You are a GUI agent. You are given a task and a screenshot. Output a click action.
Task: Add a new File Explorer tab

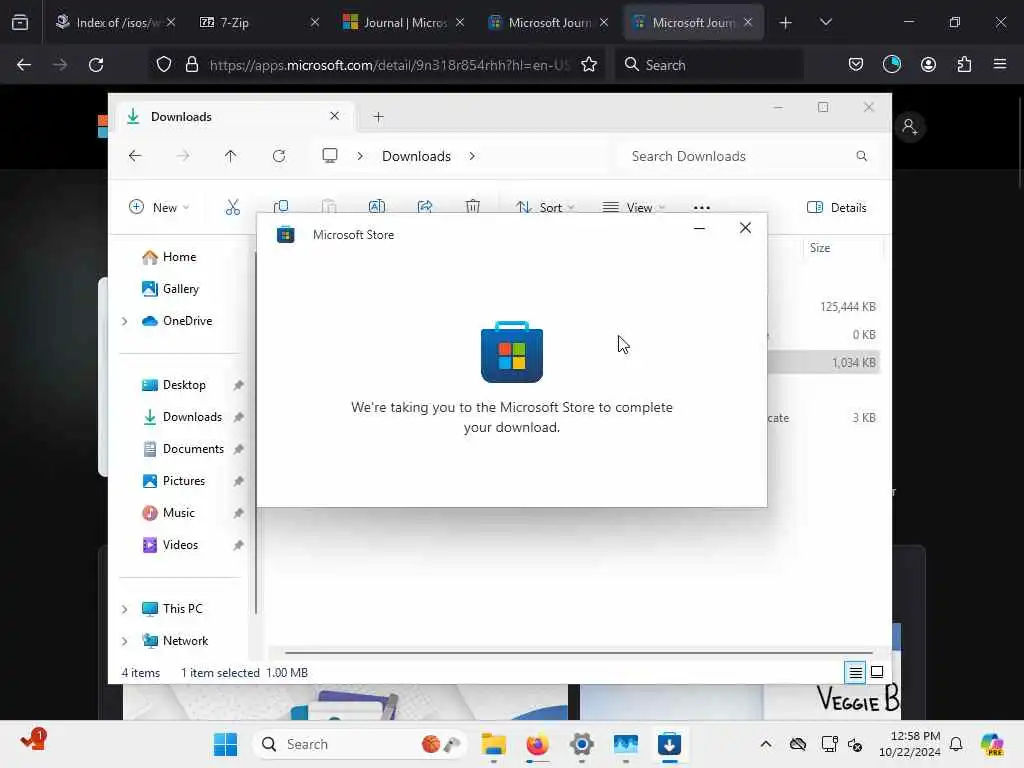[x=378, y=117]
